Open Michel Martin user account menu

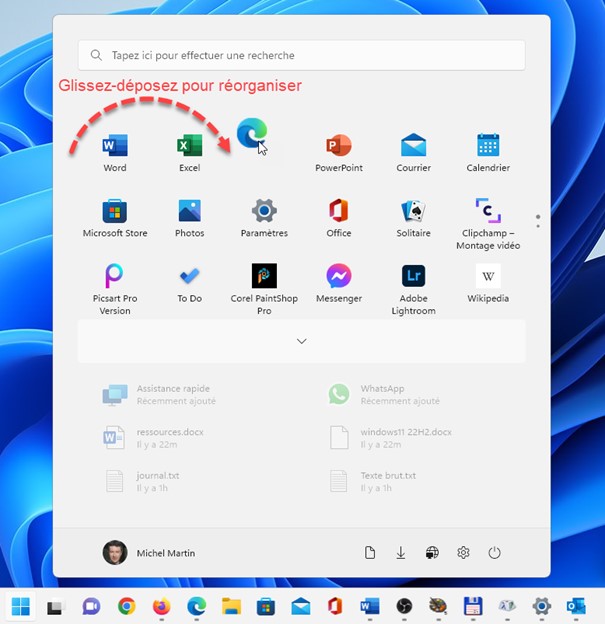pyautogui.click(x=149, y=553)
